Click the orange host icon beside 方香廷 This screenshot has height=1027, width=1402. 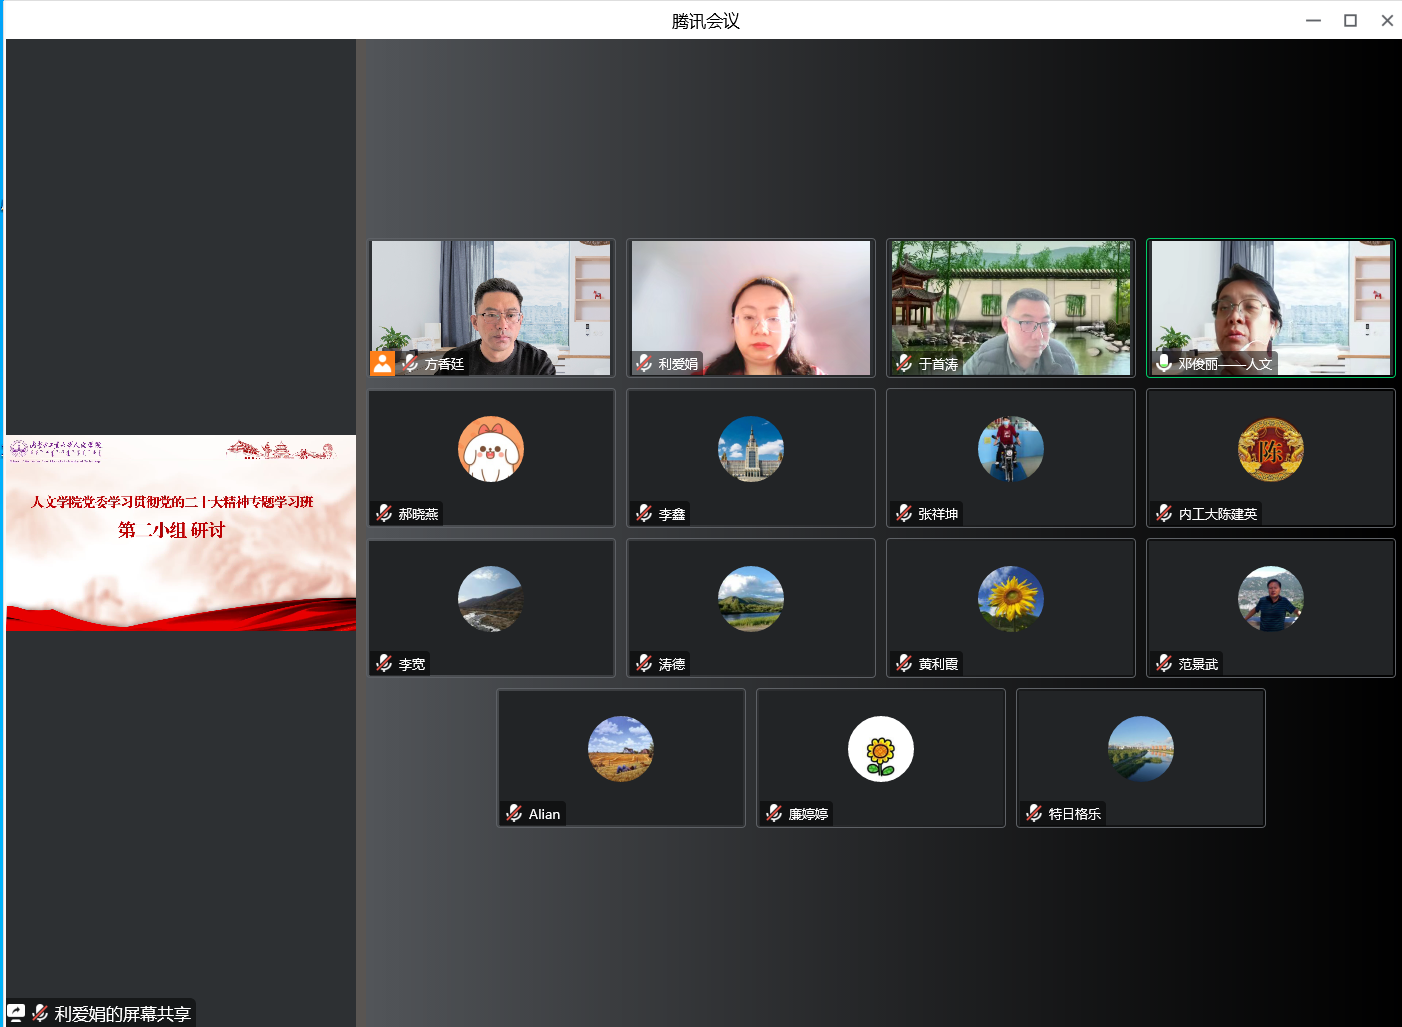(382, 363)
